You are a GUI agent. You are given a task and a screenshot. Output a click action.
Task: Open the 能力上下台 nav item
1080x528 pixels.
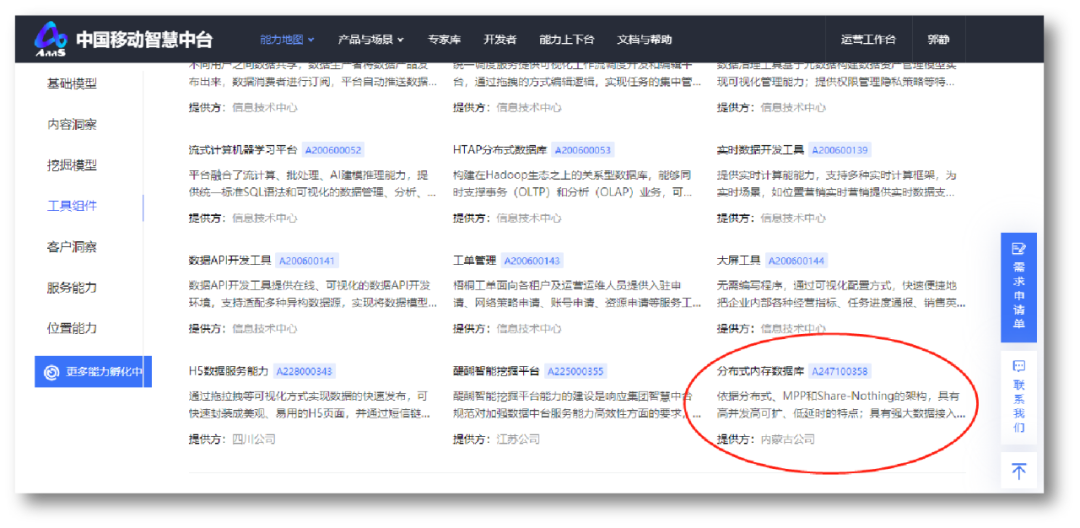click(x=566, y=39)
